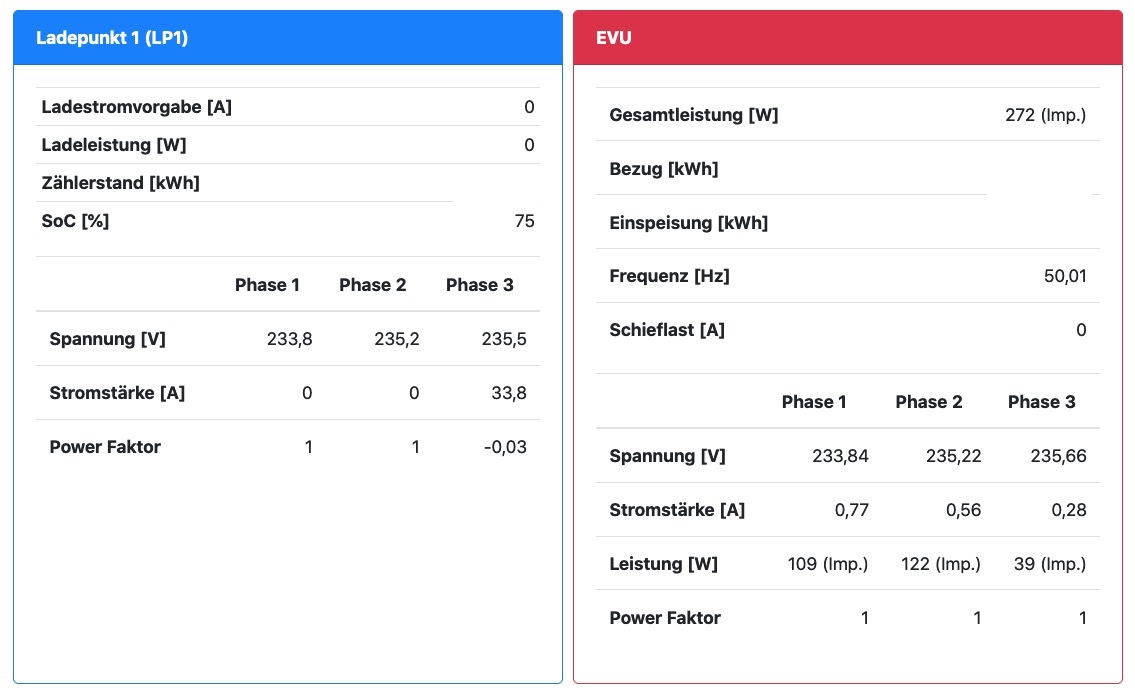The height and width of the screenshot is (690, 1135).
Task: Select Ladepunkt Phase 1 voltage 233,8
Action: 290,339
